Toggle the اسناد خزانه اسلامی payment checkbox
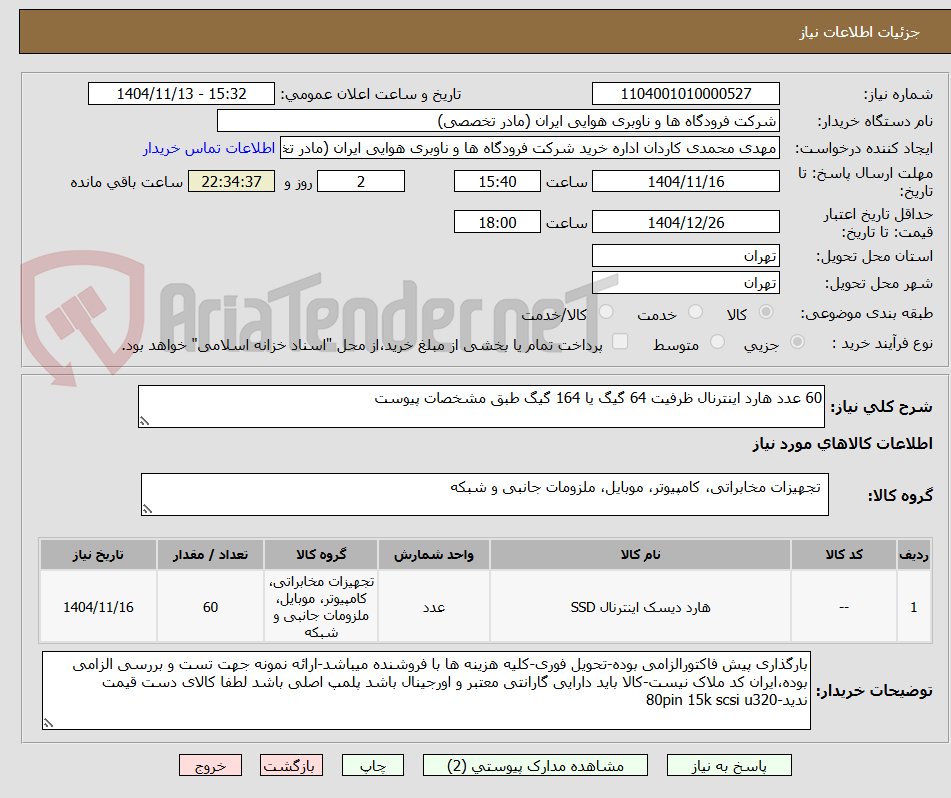Screen dimensions: 951x798 (x=619, y=341)
